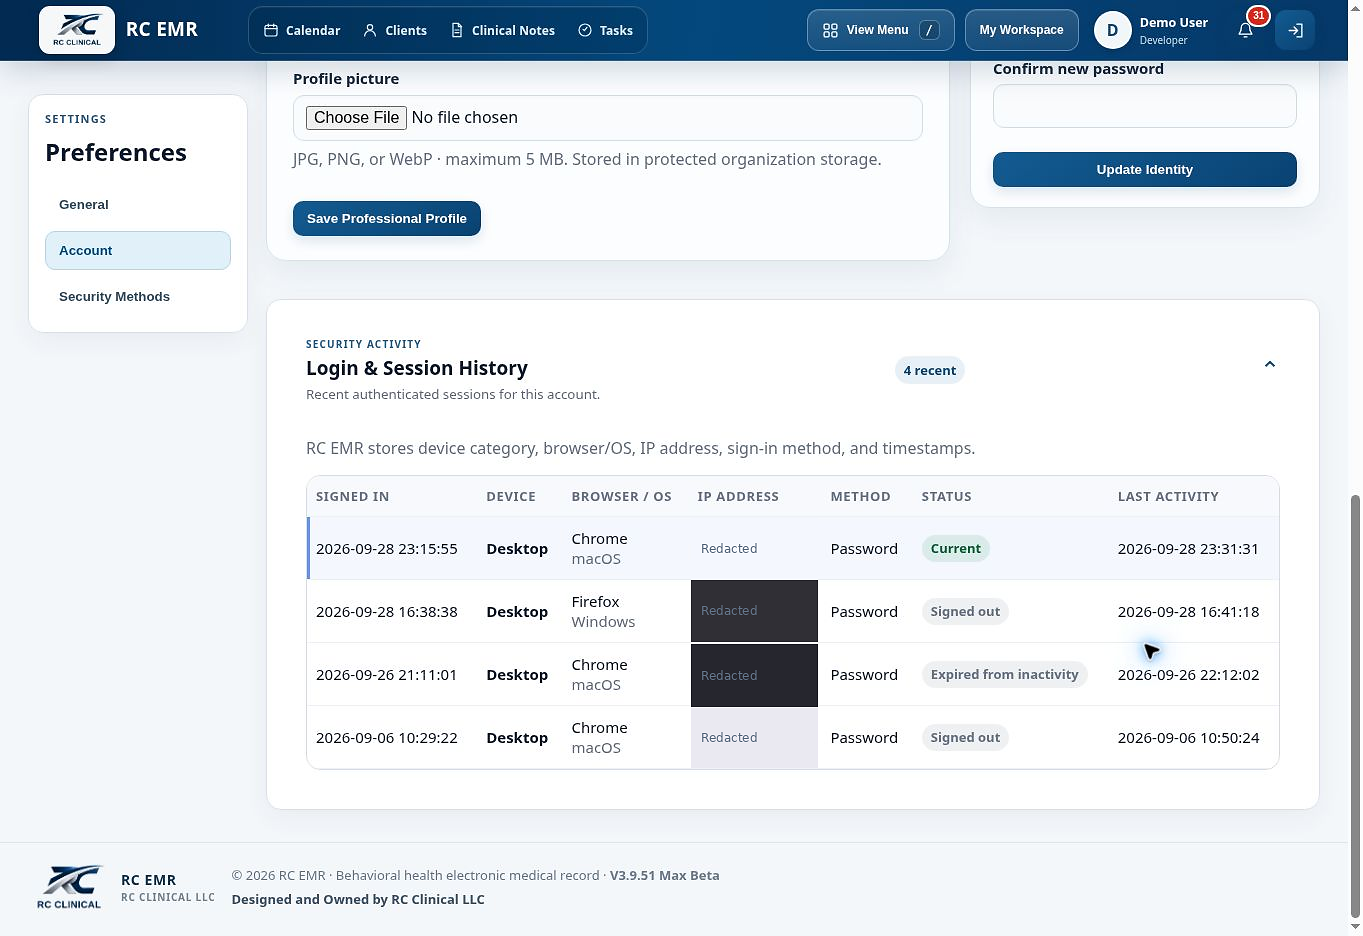Open the Calendar menu item
Image resolution: width=1363 pixels, height=936 pixels.
coord(302,30)
